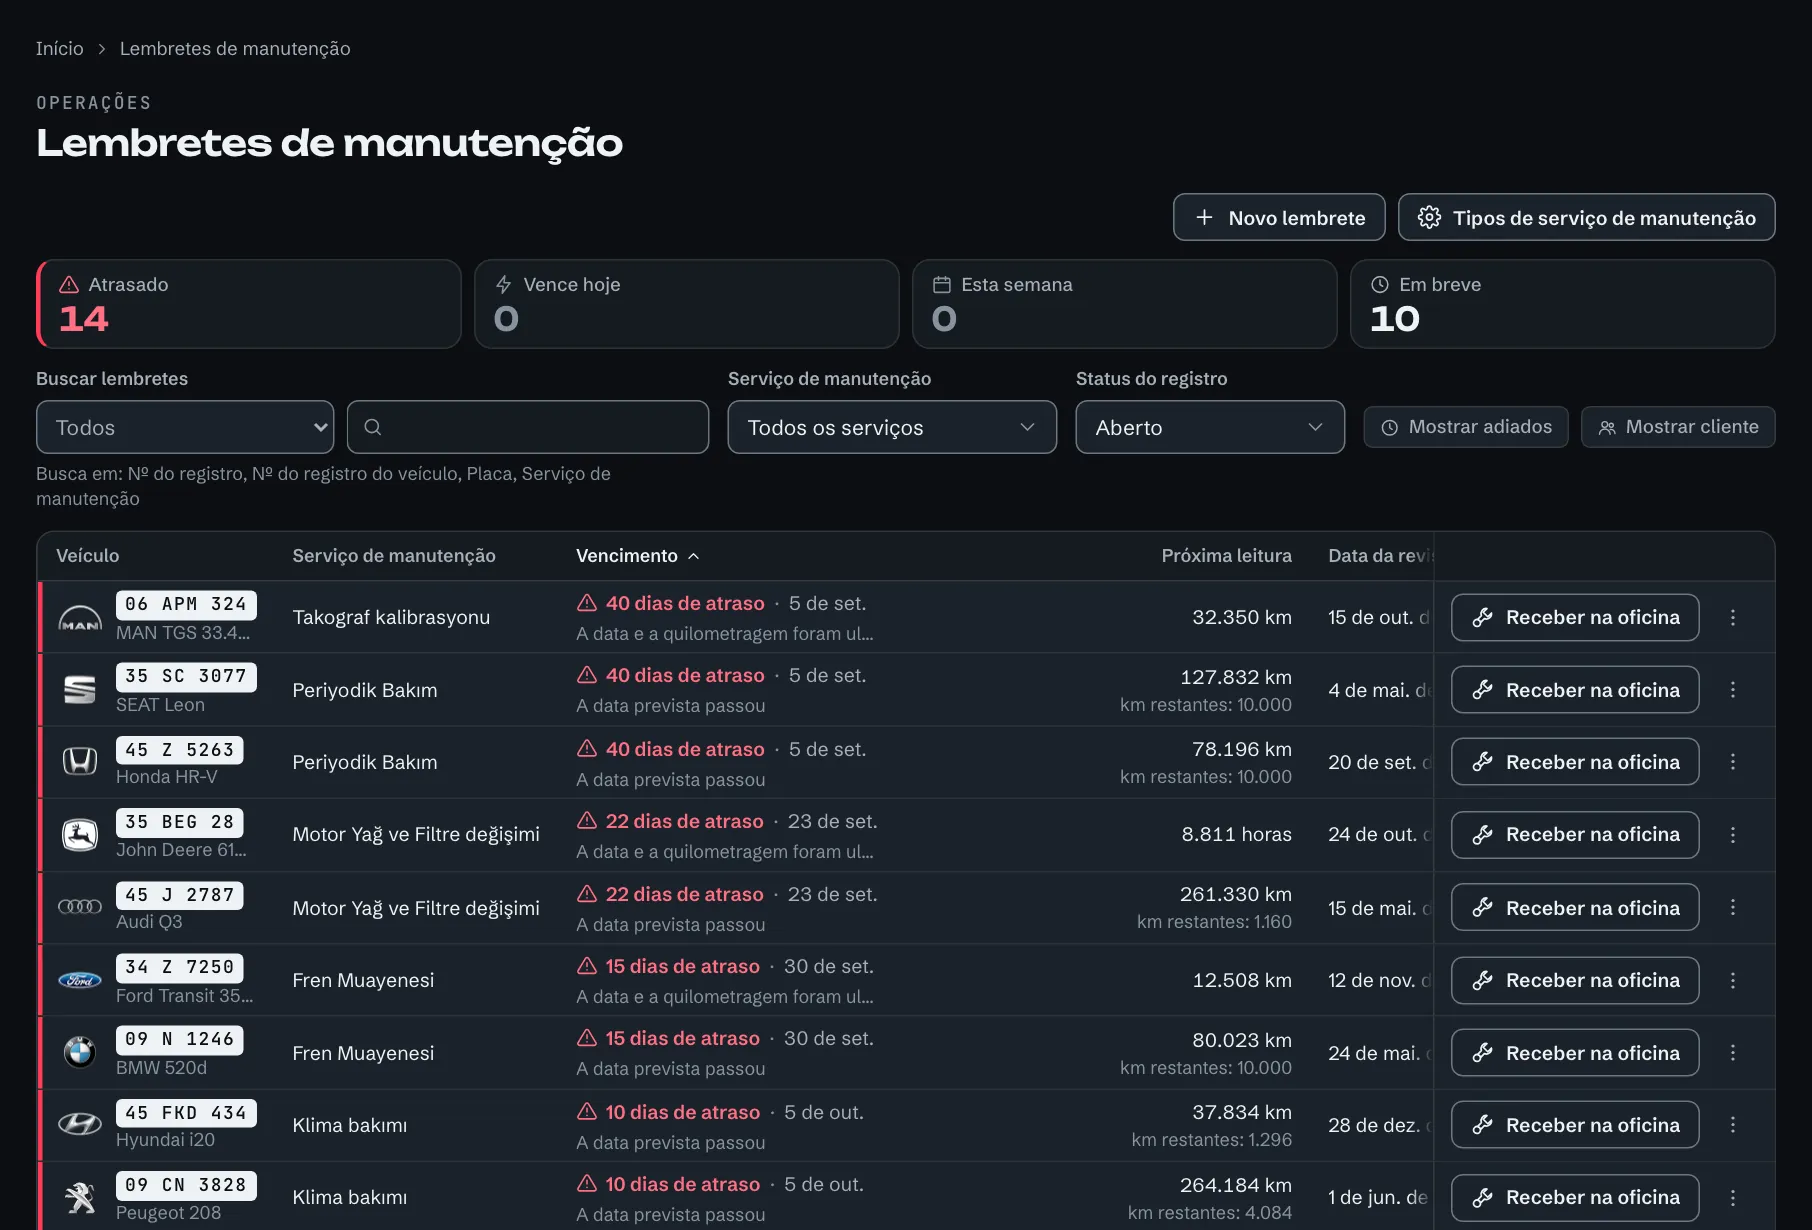Image resolution: width=1812 pixels, height=1230 pixels.
Task: Open the Todos search-scope dropdown
Action: pos(185,427)
